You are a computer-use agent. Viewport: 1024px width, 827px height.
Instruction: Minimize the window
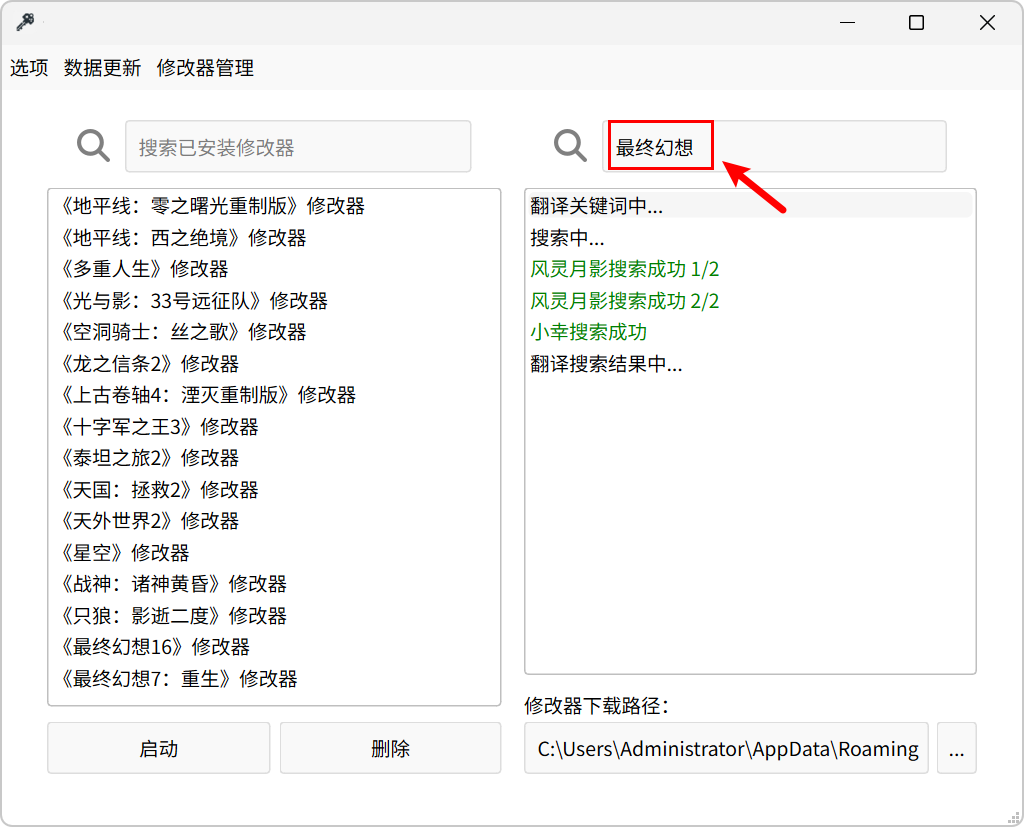click(x=847, y=23)
